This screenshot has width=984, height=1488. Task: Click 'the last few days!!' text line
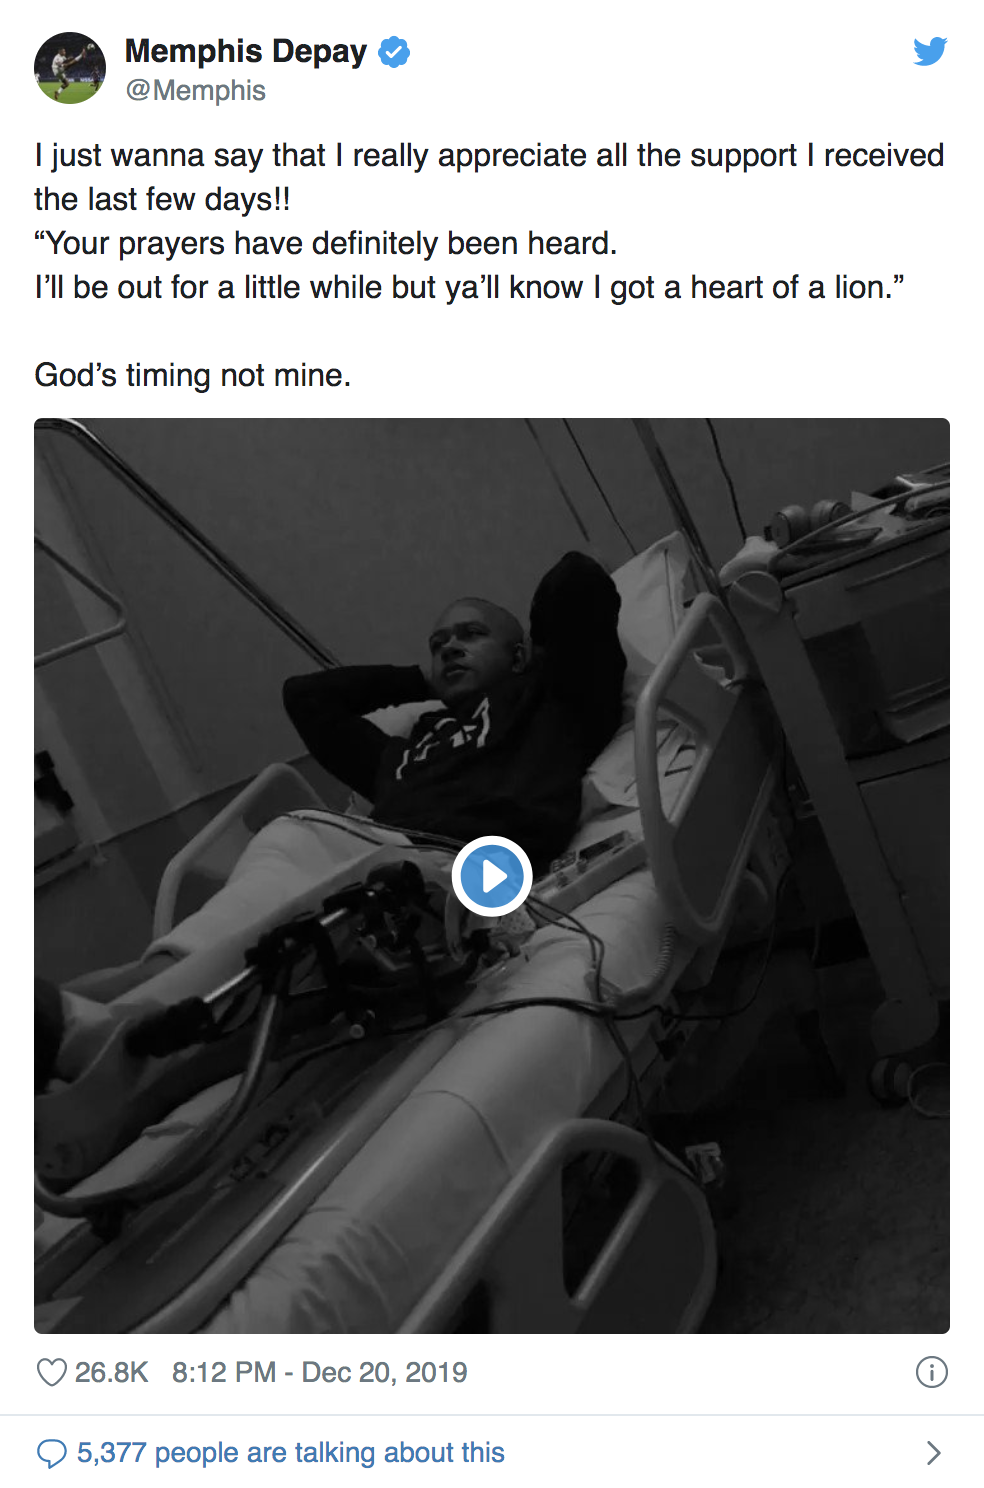pyautogui.click(x=162, y=200)
